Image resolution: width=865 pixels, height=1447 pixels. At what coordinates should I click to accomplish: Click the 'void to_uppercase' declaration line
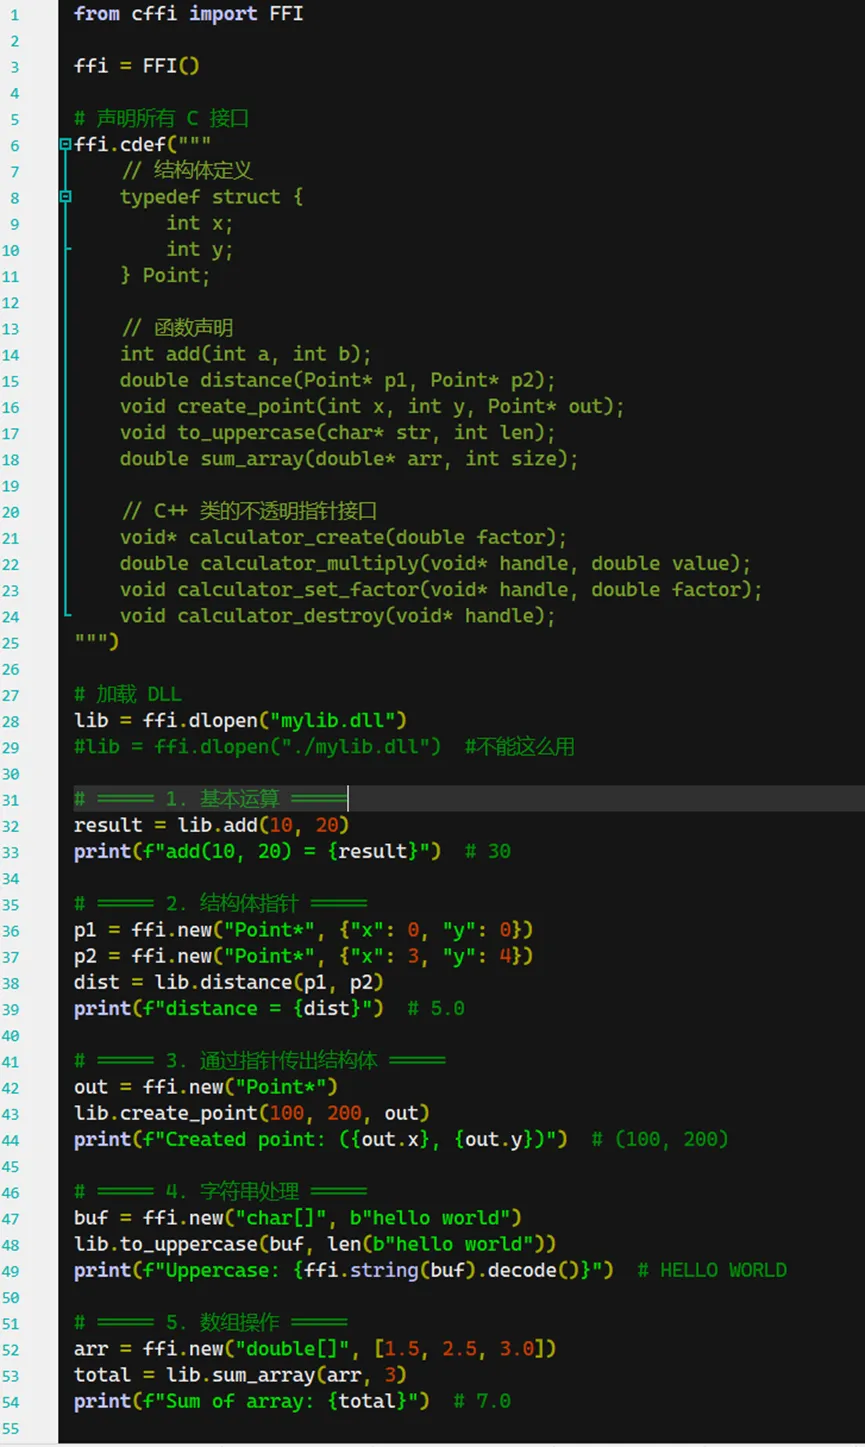tap(338, 432)
